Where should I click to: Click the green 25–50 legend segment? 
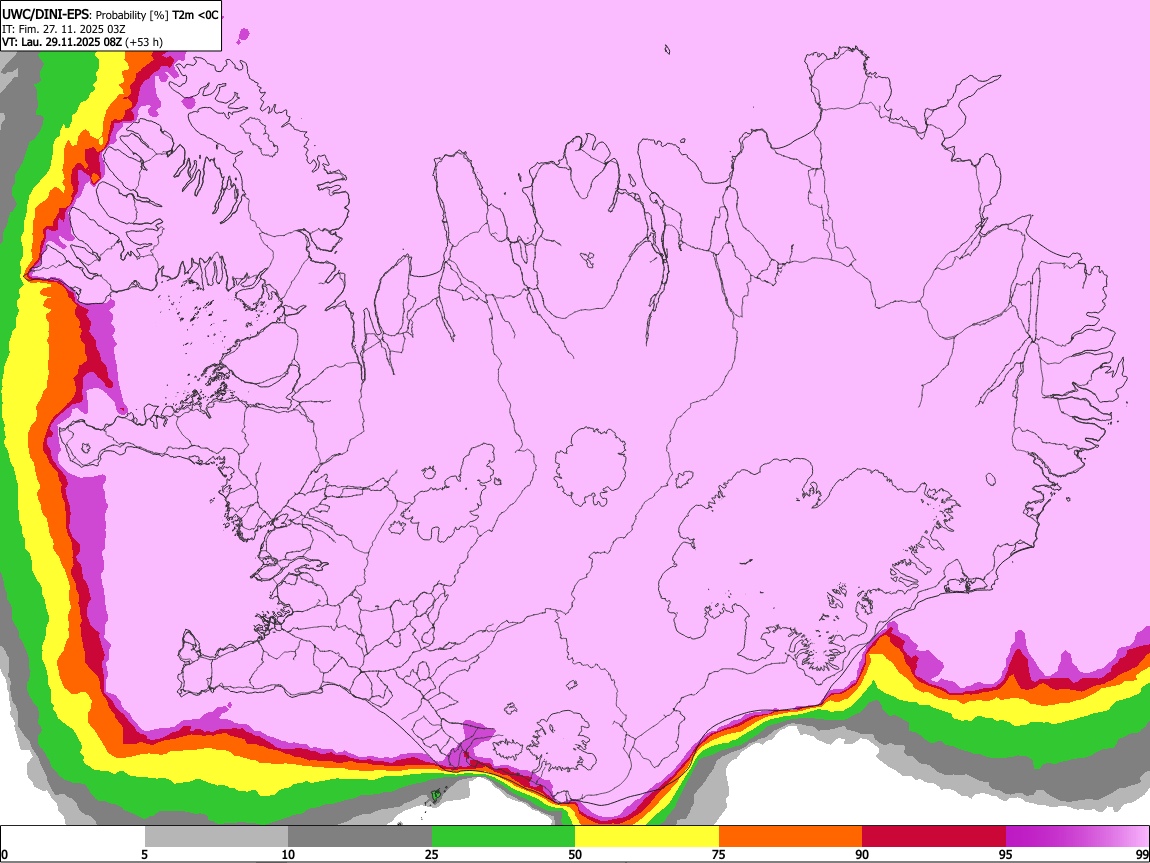(x=503, y=837)
